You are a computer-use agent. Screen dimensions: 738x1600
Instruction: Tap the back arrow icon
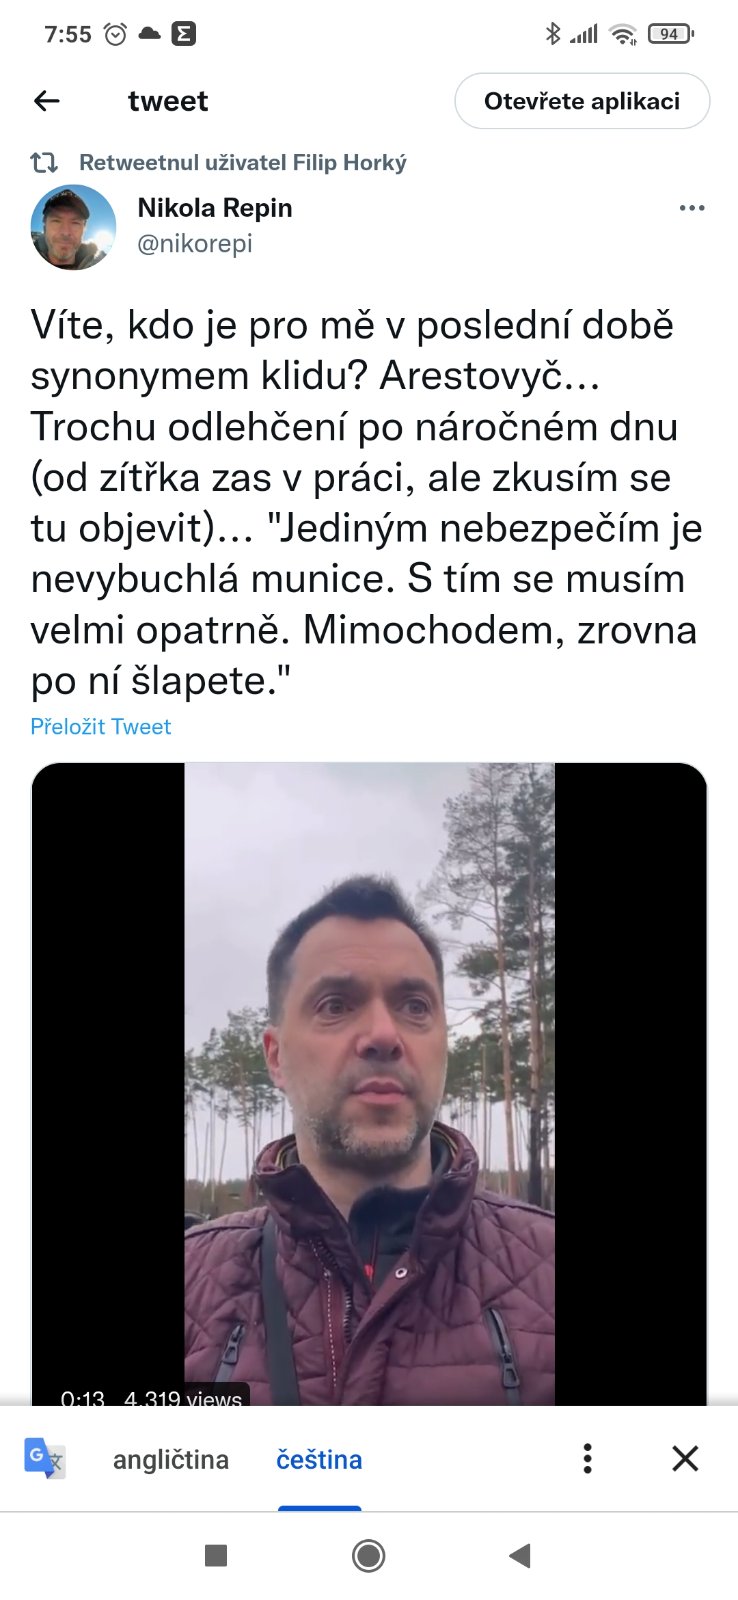tap(47, 101)
